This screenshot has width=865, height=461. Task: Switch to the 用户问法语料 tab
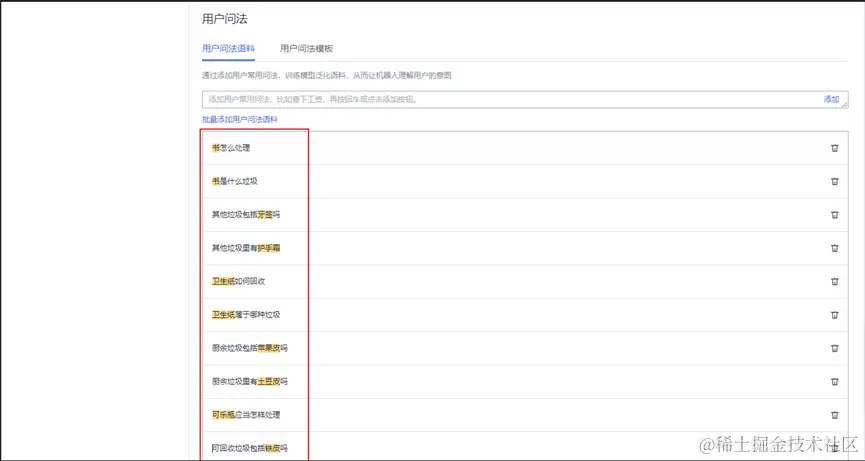coord(228,49)
